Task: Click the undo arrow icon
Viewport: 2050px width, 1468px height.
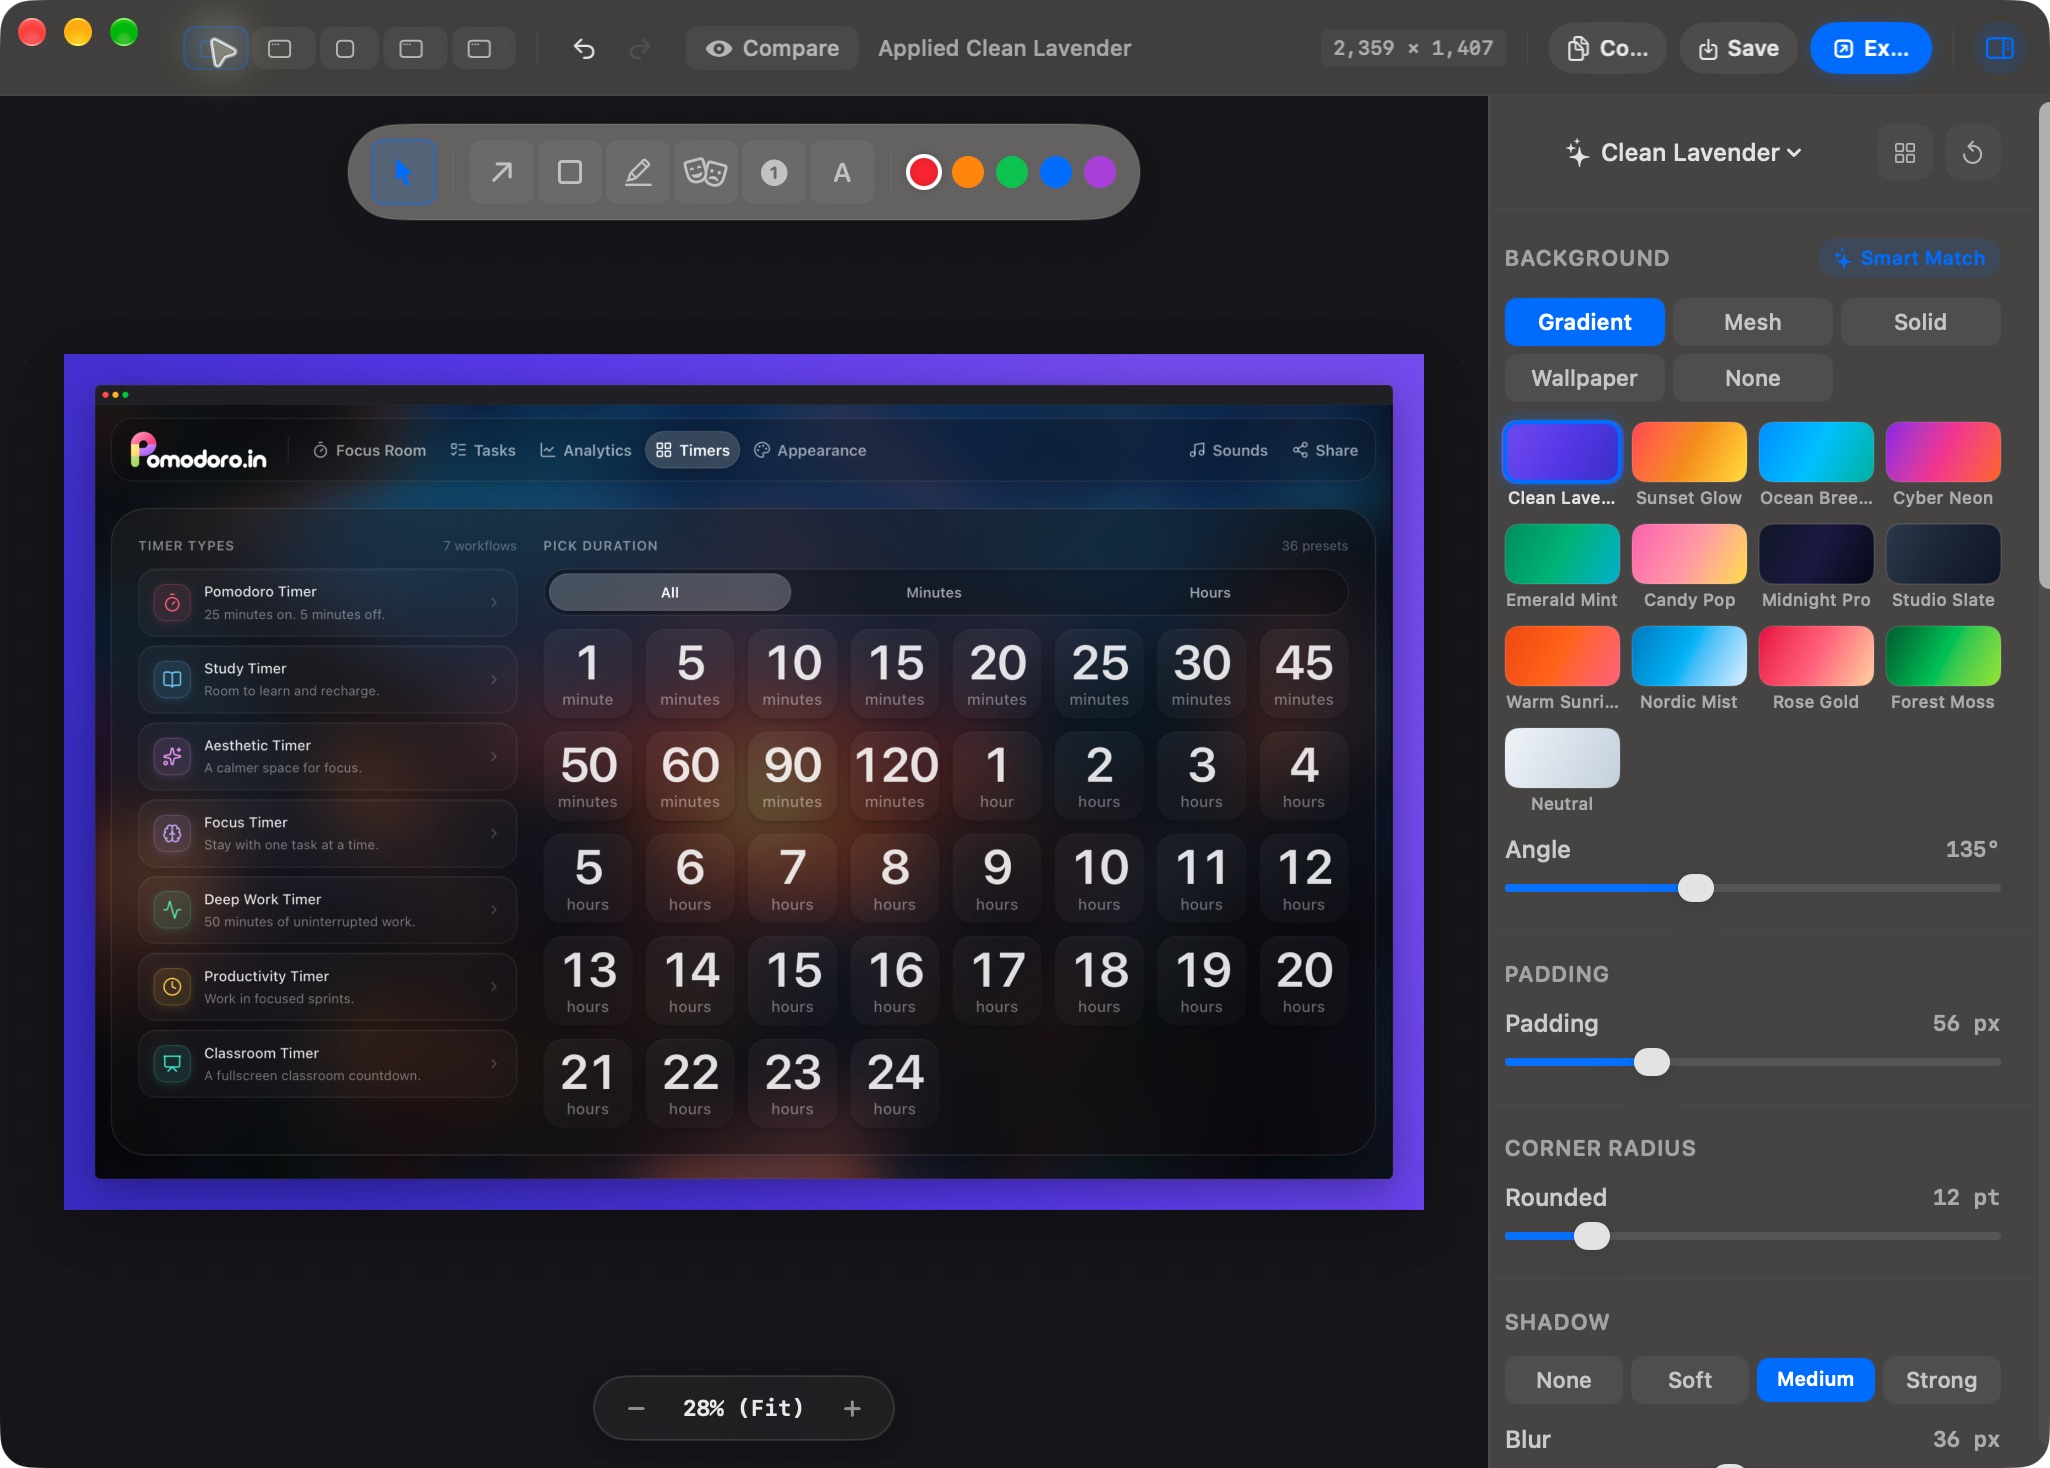Action: tap(584, 48)
